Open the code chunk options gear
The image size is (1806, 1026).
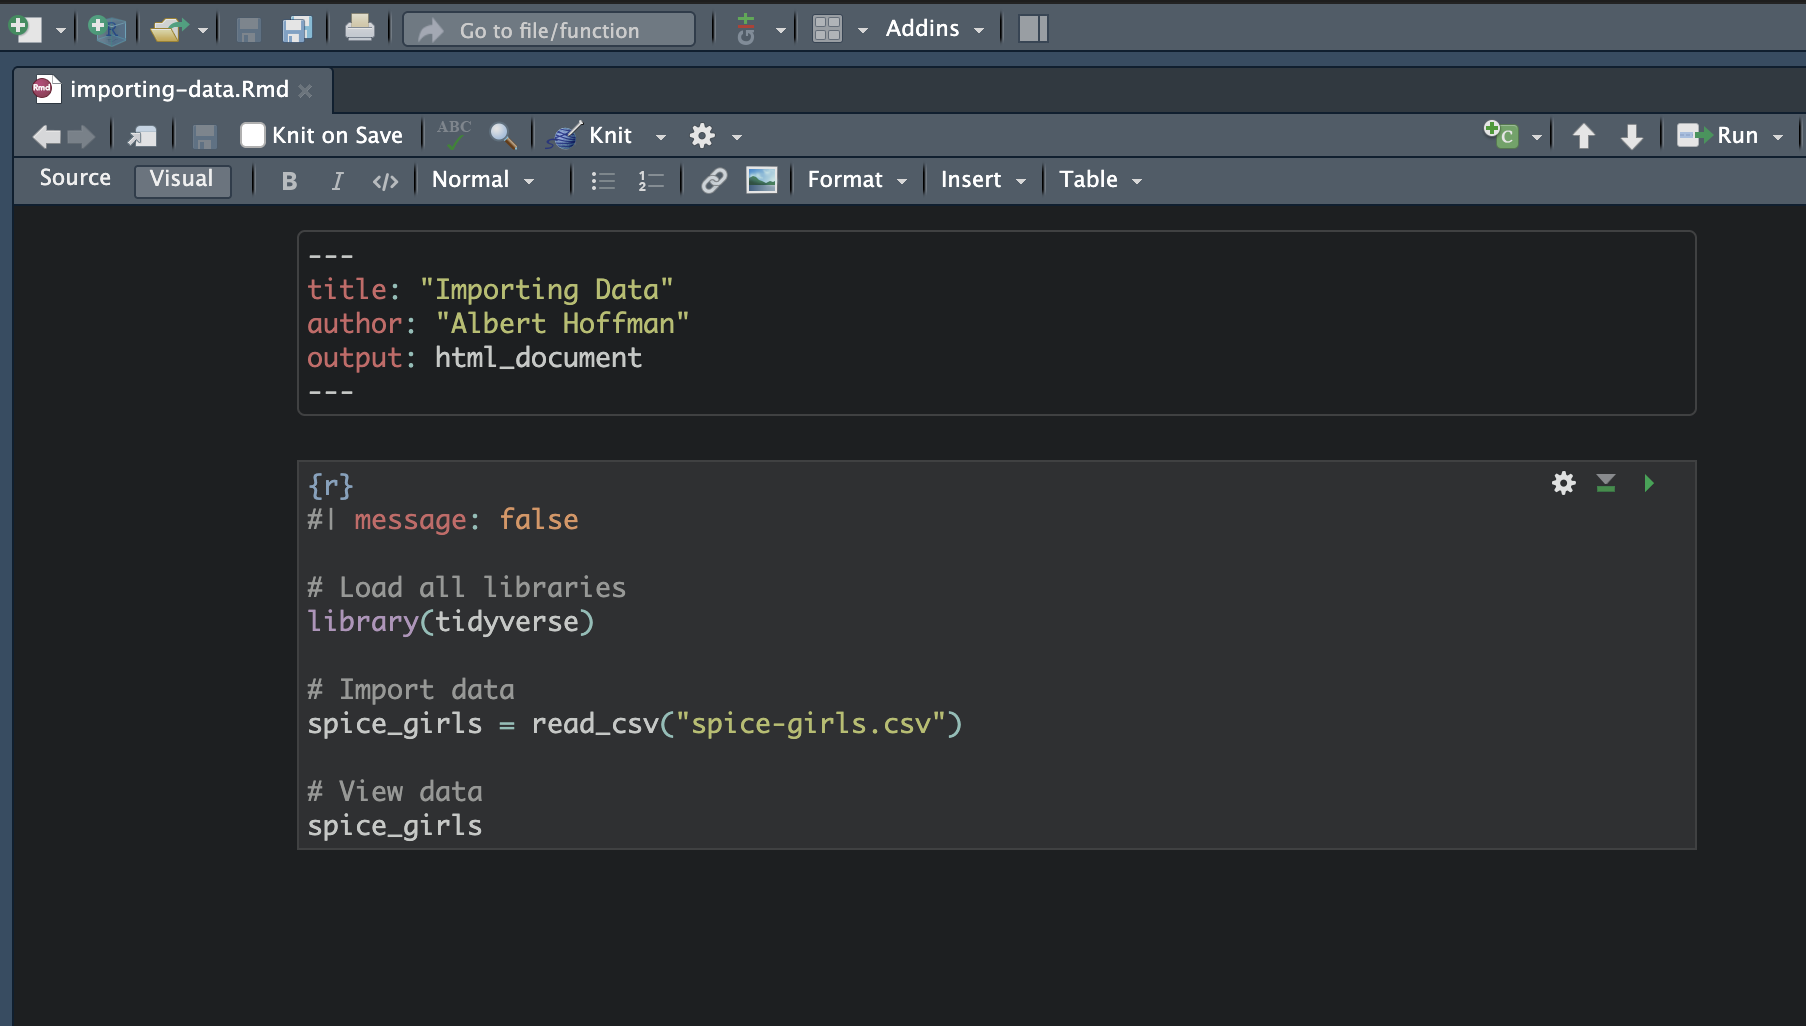tap(1563, 484)
